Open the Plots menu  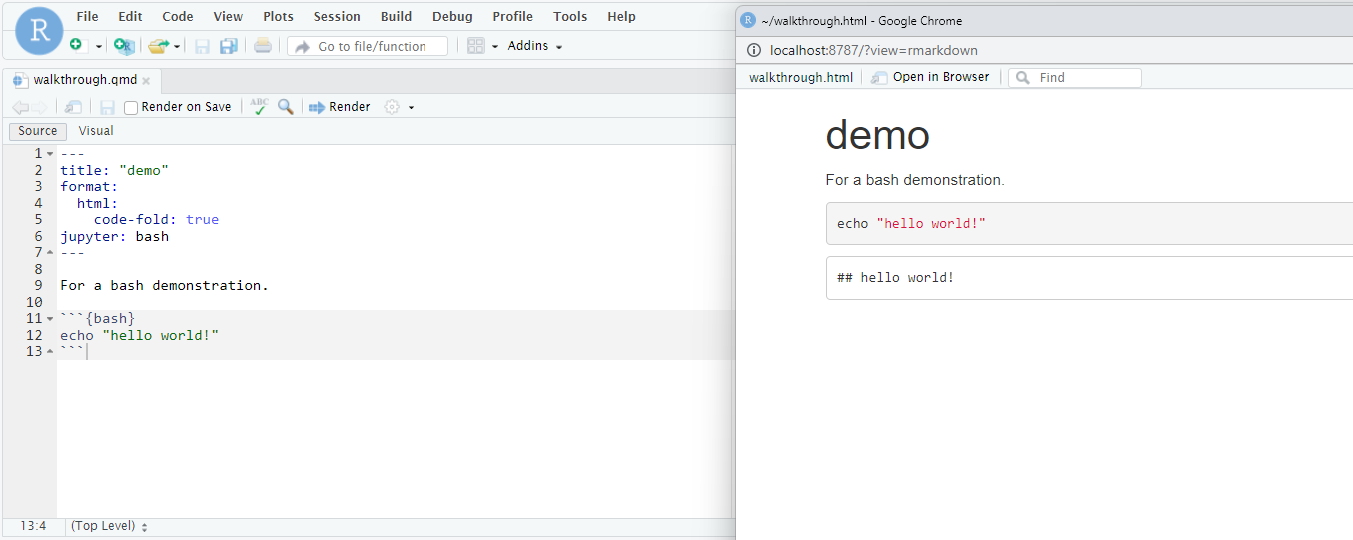point(278,16)
